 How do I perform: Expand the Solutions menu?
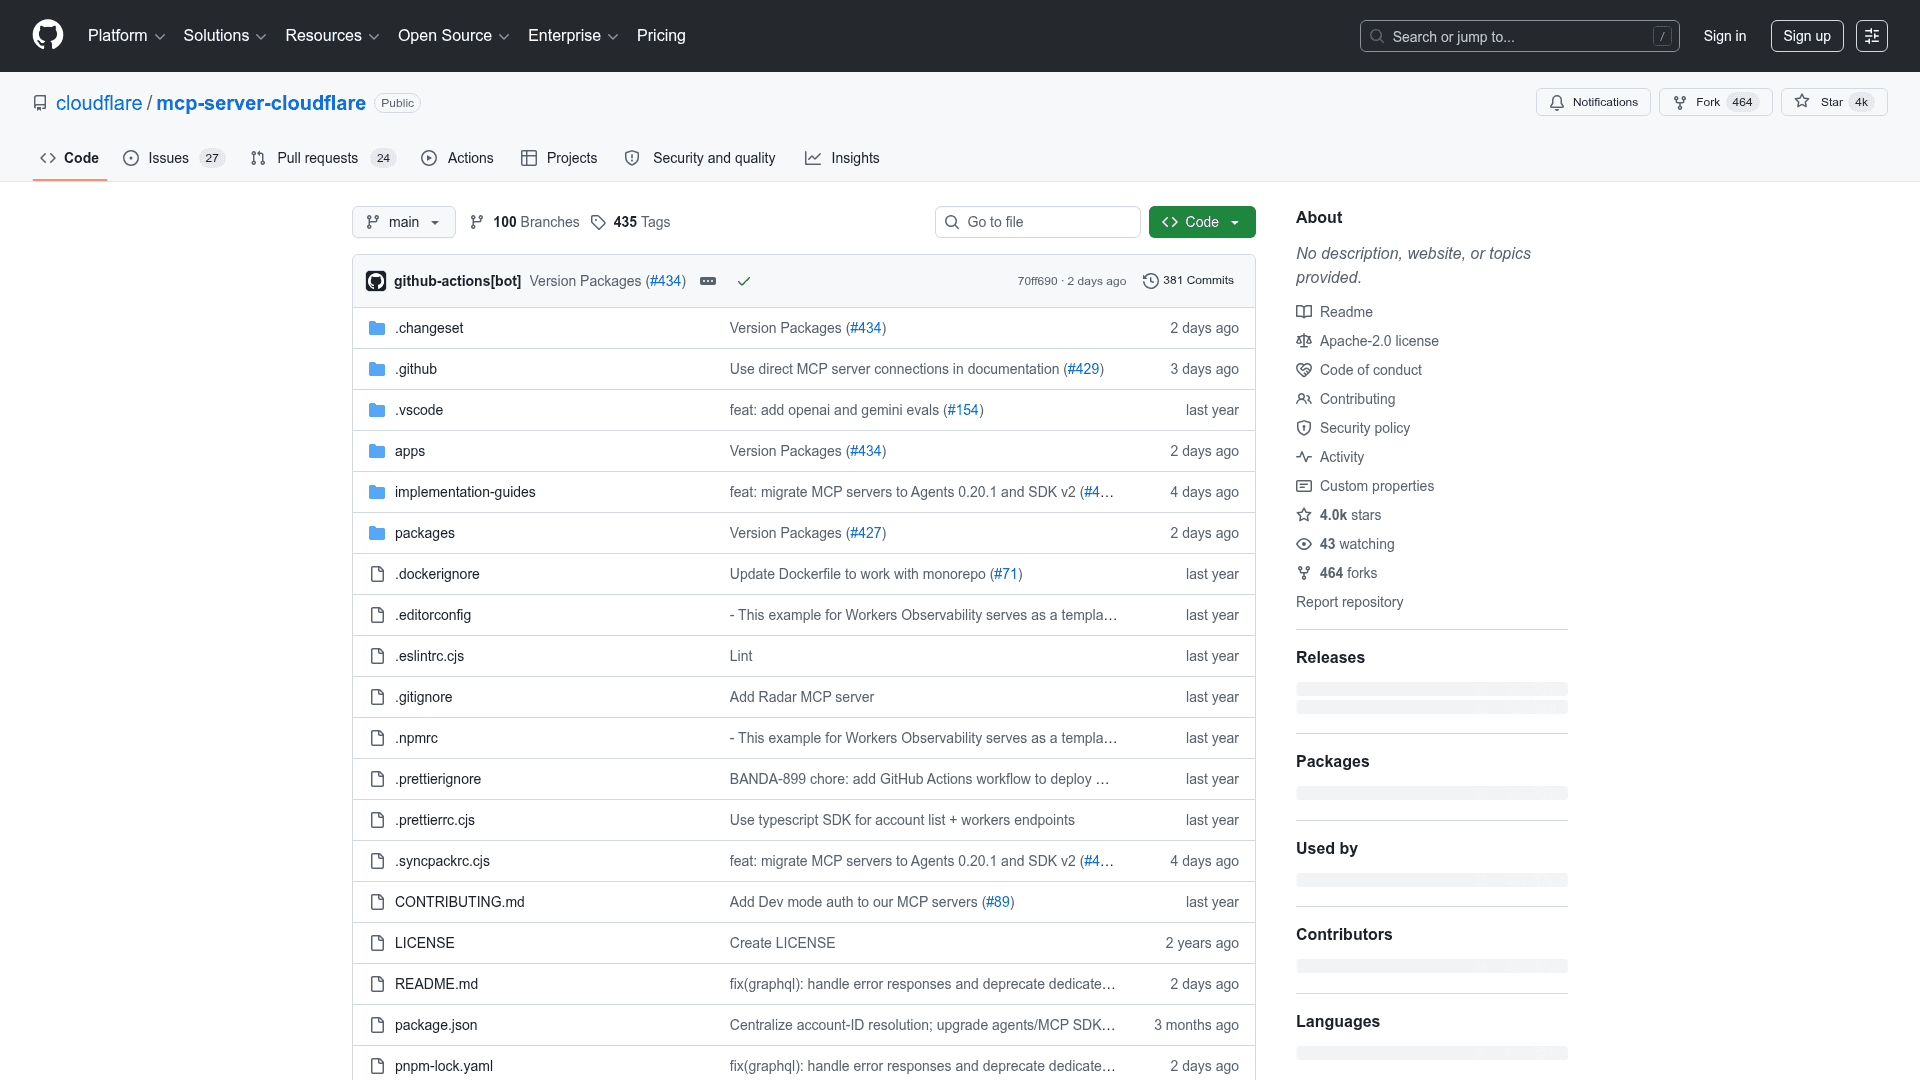coord(225,36)
